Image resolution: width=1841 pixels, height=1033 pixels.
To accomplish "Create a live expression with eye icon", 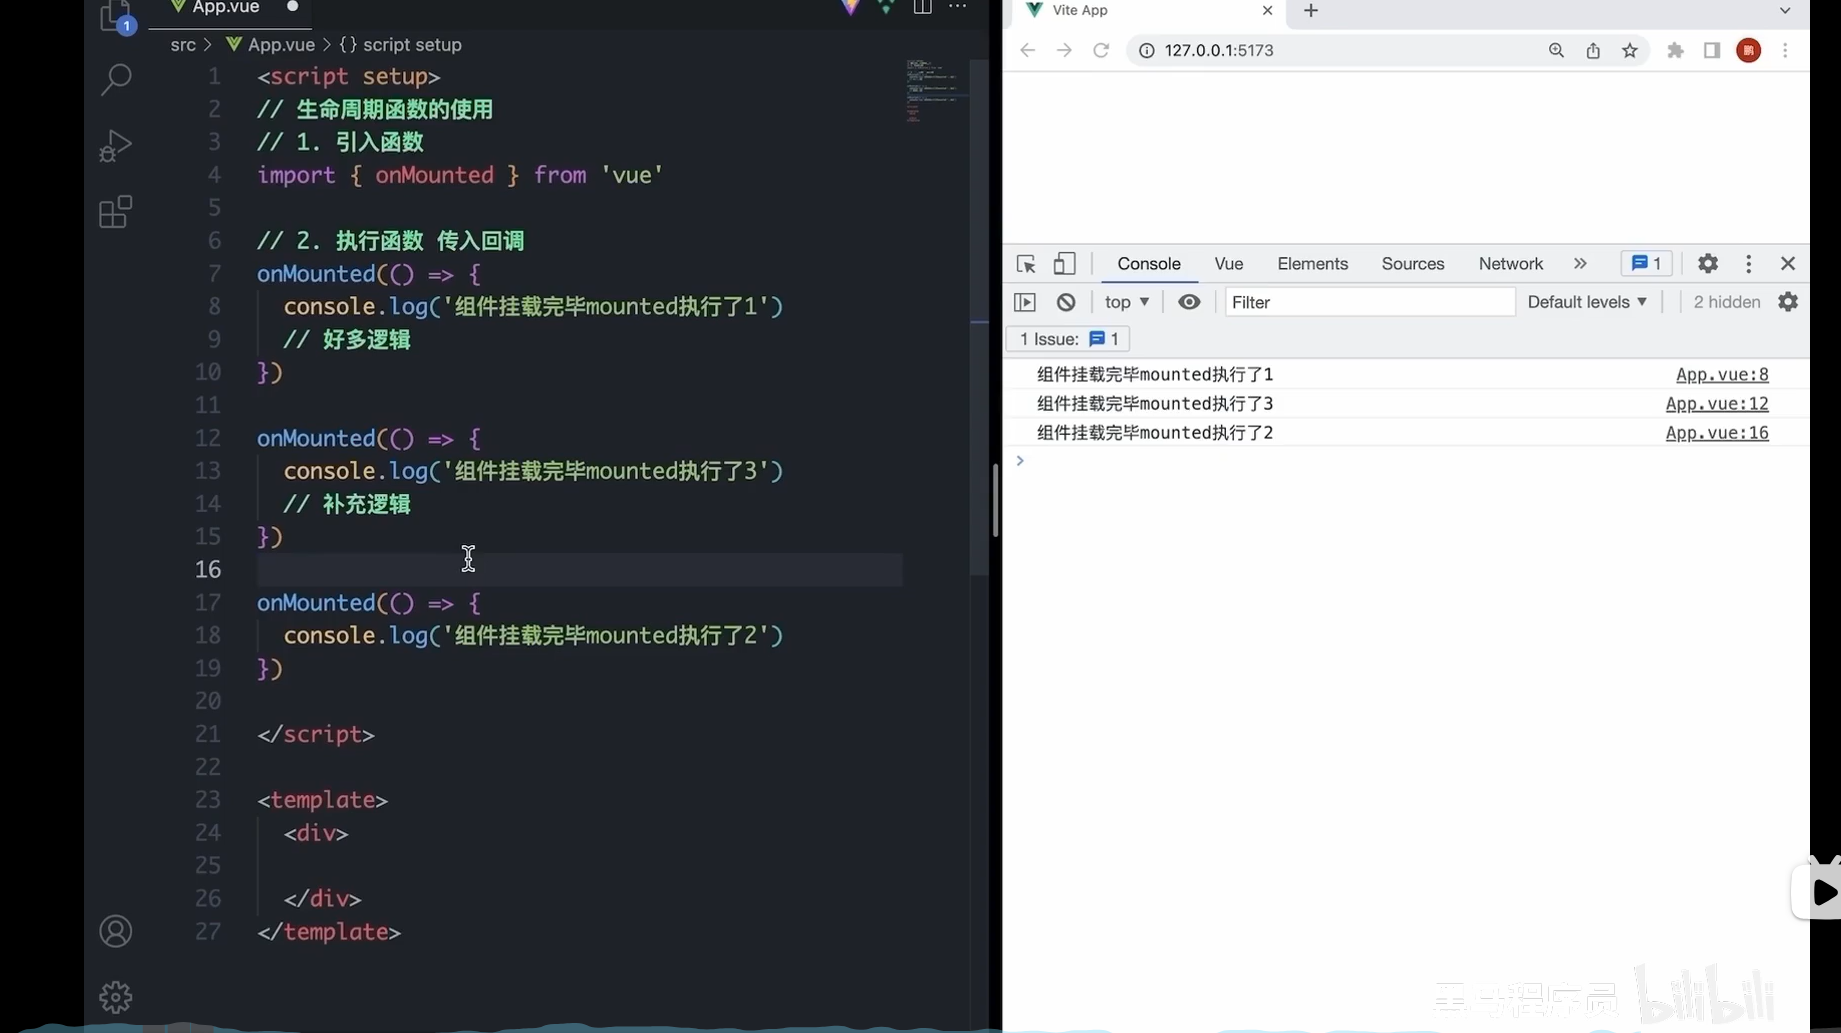I will pos(1189,302).
